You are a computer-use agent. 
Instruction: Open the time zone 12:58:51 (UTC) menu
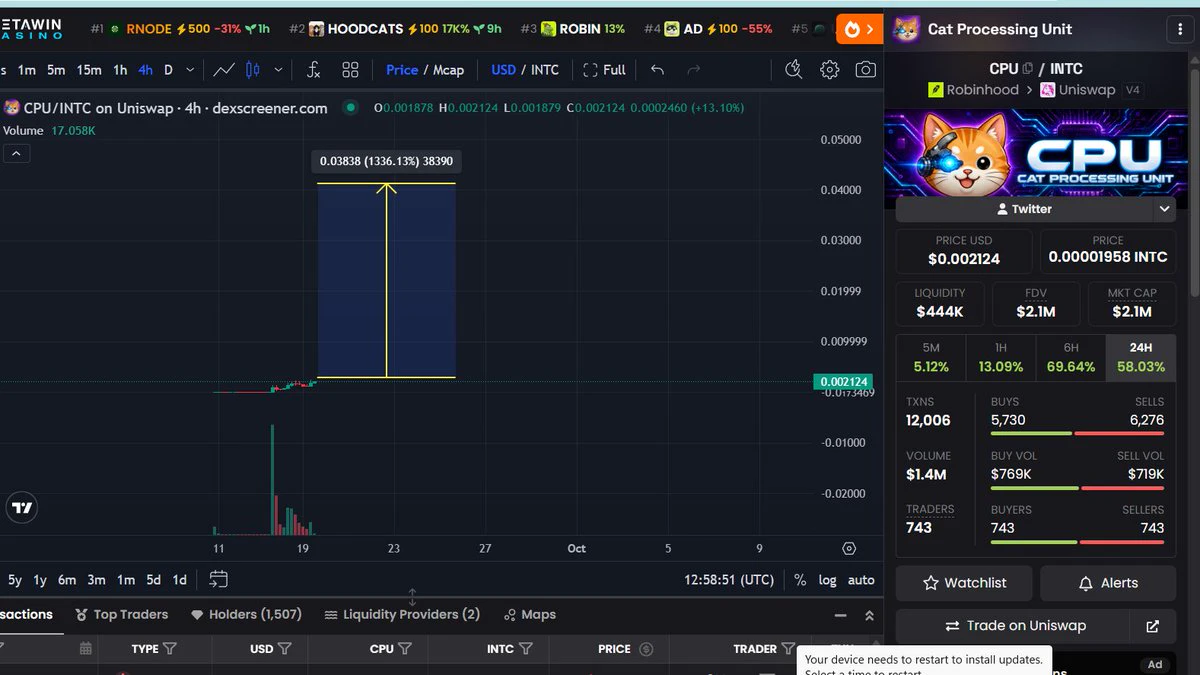[x=729, y=580]
